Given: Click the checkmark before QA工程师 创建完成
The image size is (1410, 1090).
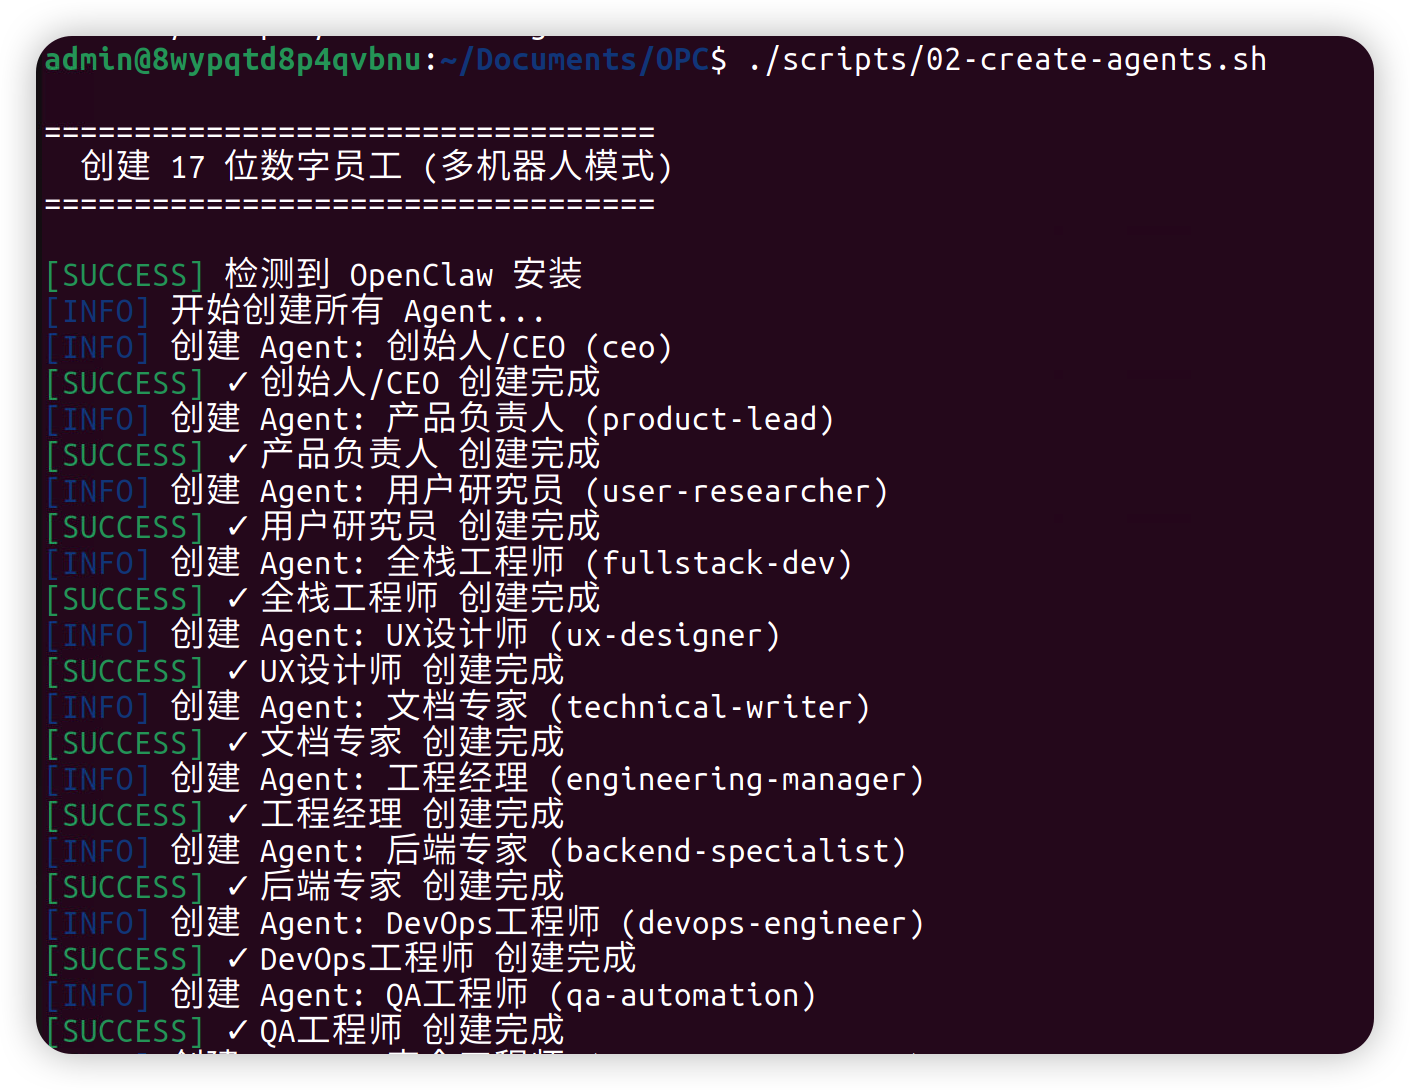Looking at the screenshot, I should point(237,1031).
